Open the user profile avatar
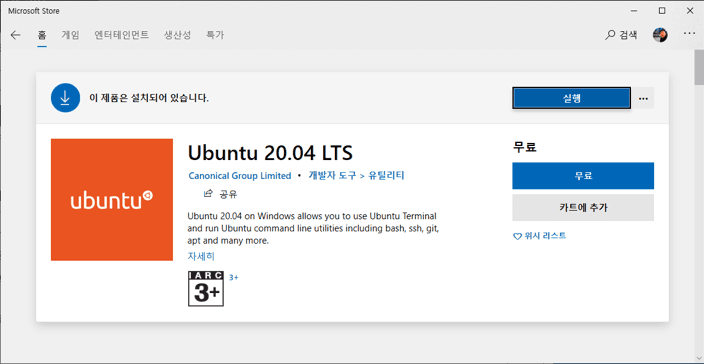Screen dimensions: 704x364 pos(660,35)
